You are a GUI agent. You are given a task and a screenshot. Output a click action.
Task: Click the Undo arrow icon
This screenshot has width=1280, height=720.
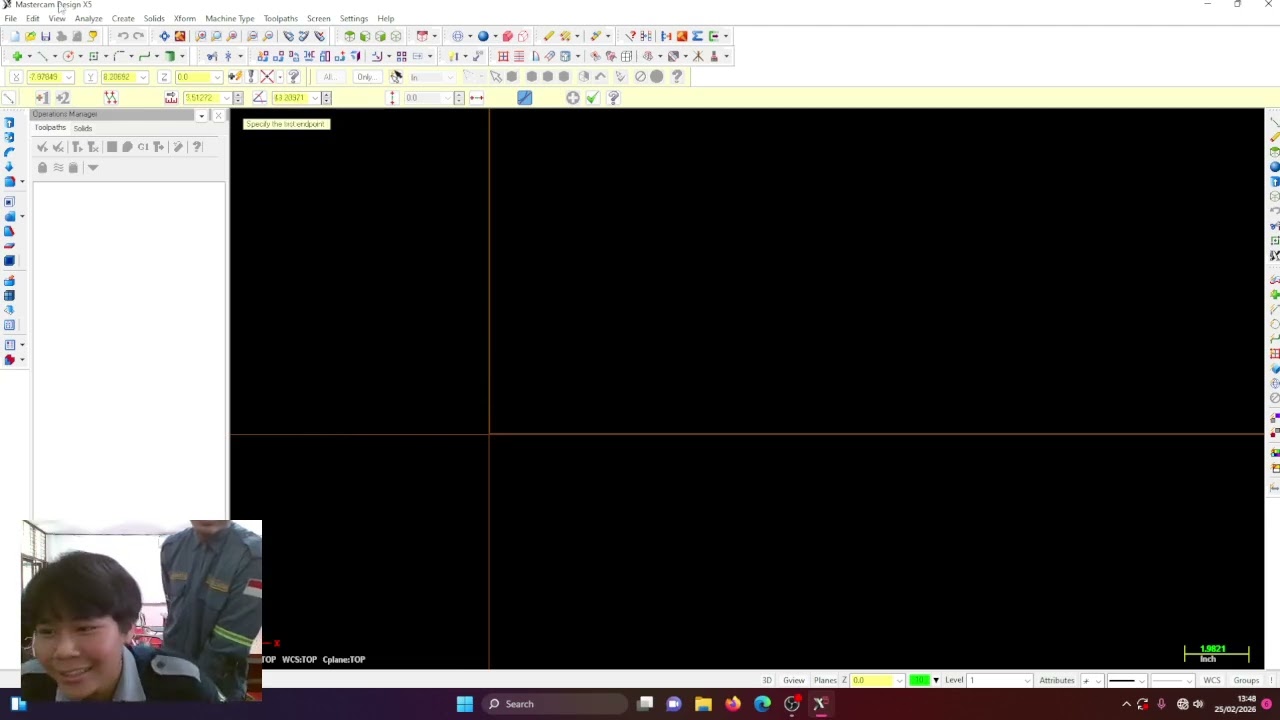pos(122,36)
